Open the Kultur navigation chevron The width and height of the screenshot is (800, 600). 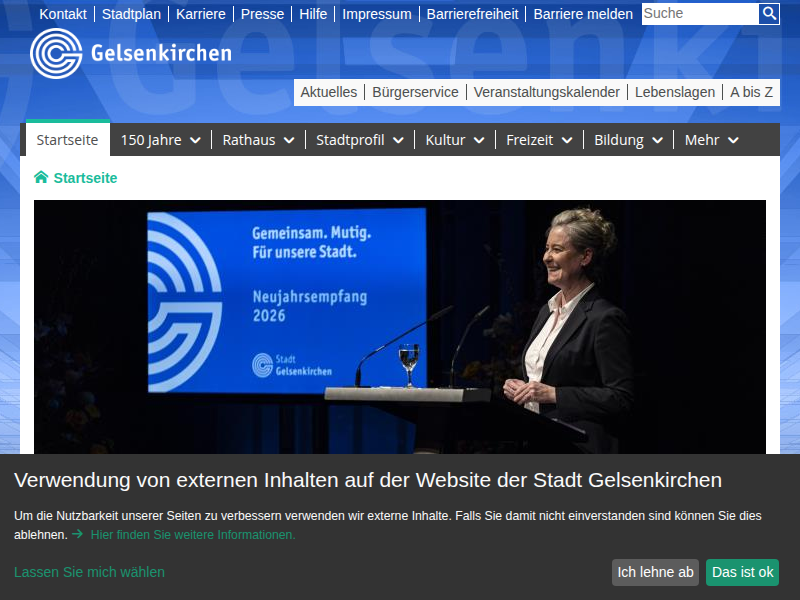(478, 140)
